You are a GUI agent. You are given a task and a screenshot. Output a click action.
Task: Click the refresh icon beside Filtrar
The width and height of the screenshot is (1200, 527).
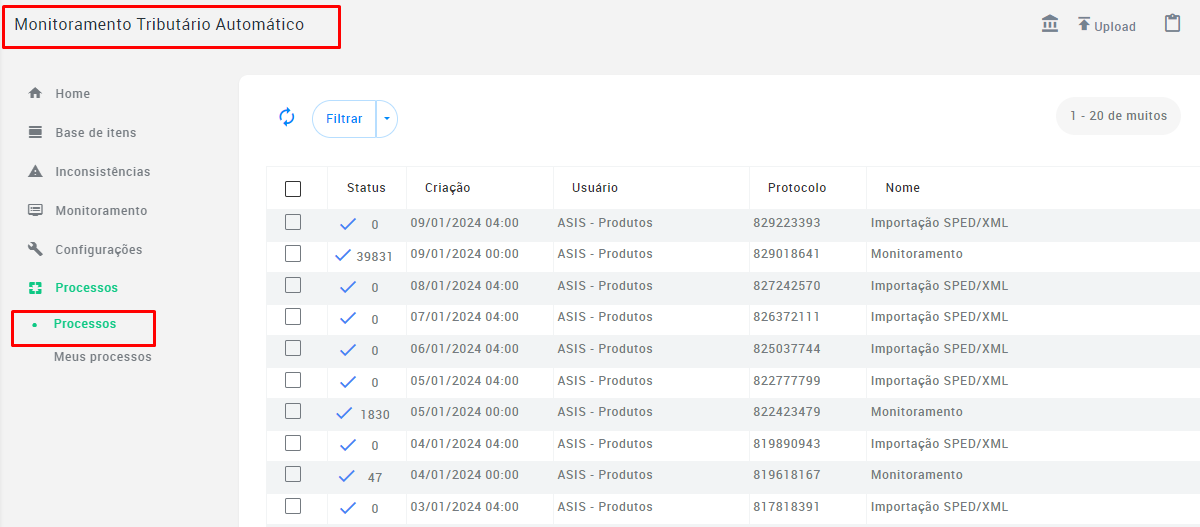287,117
